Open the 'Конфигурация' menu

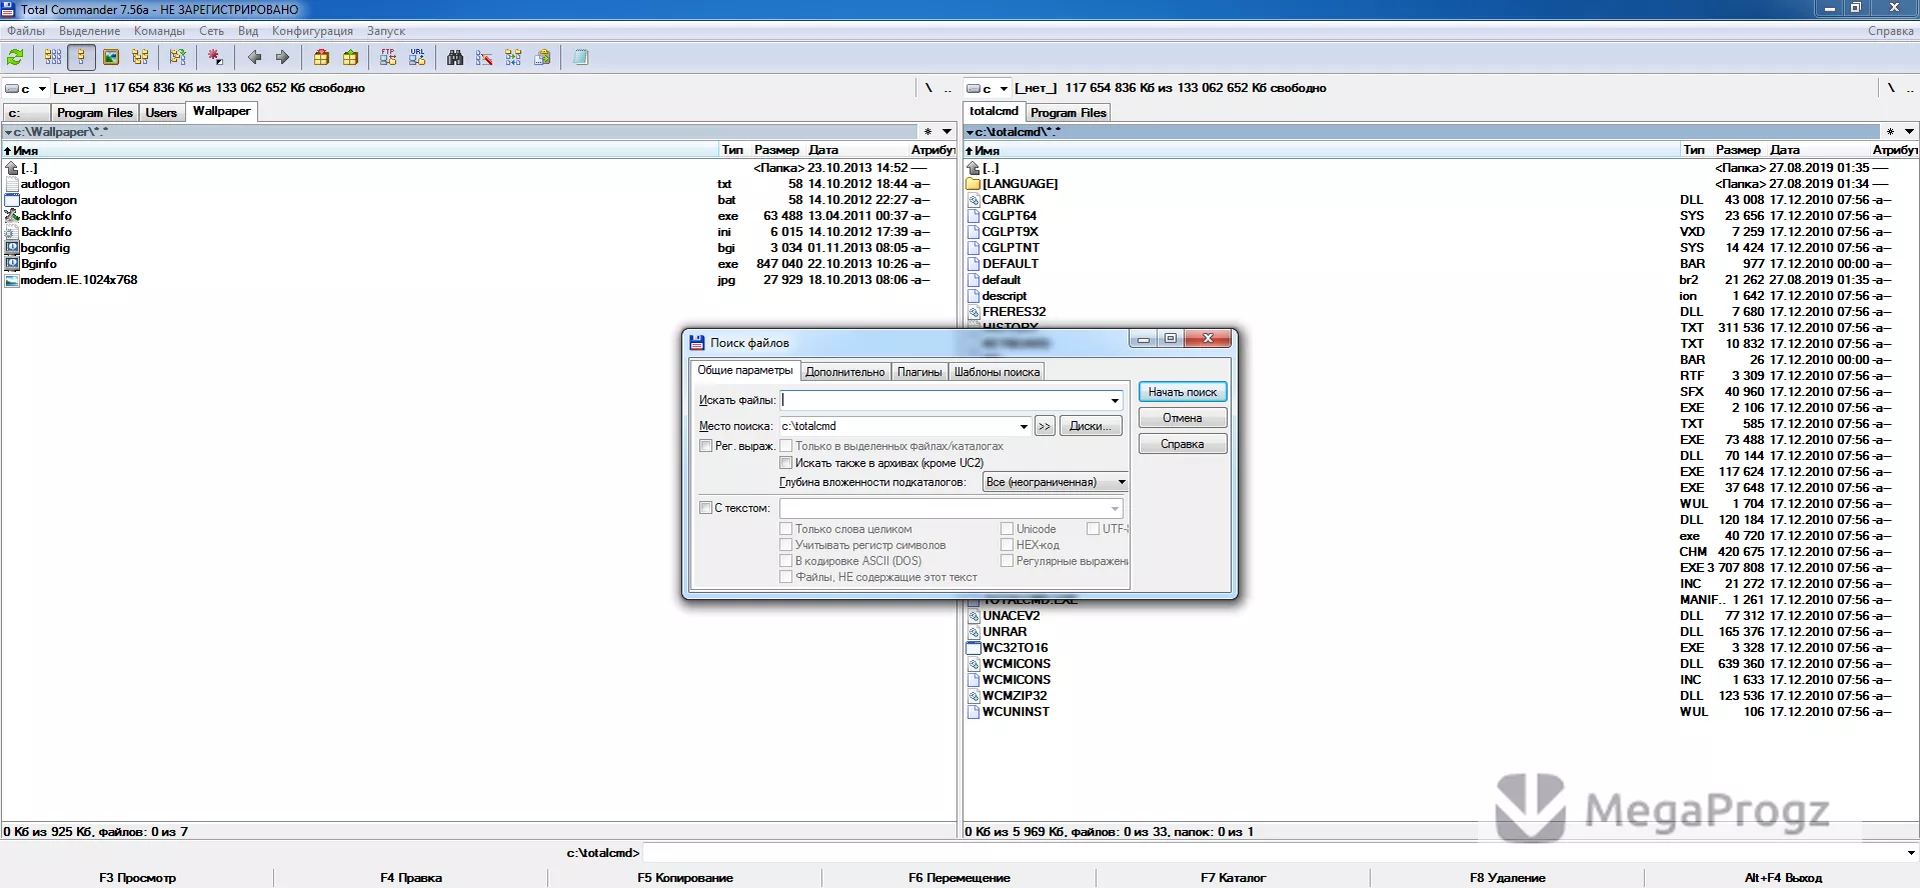click(312, 31)
